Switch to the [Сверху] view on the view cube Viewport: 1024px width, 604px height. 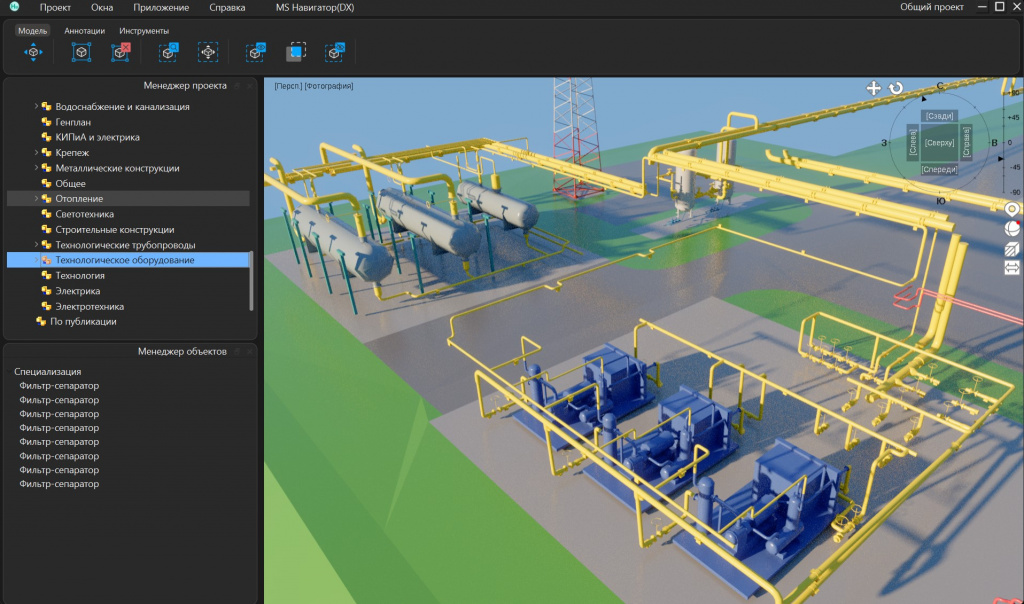click(939, 142)
